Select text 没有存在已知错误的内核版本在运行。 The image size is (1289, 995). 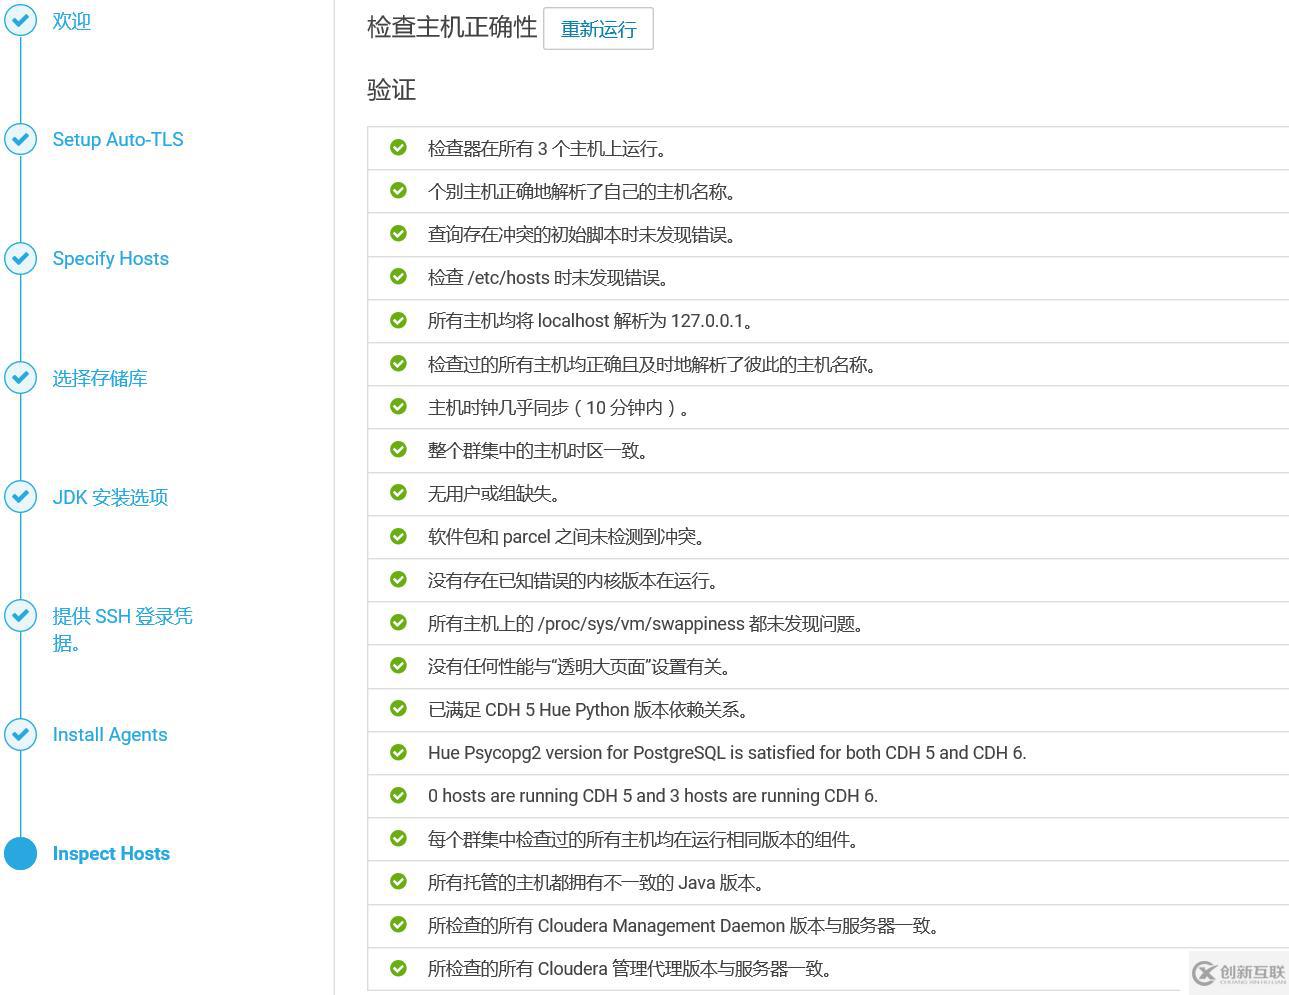pos(573,581)
